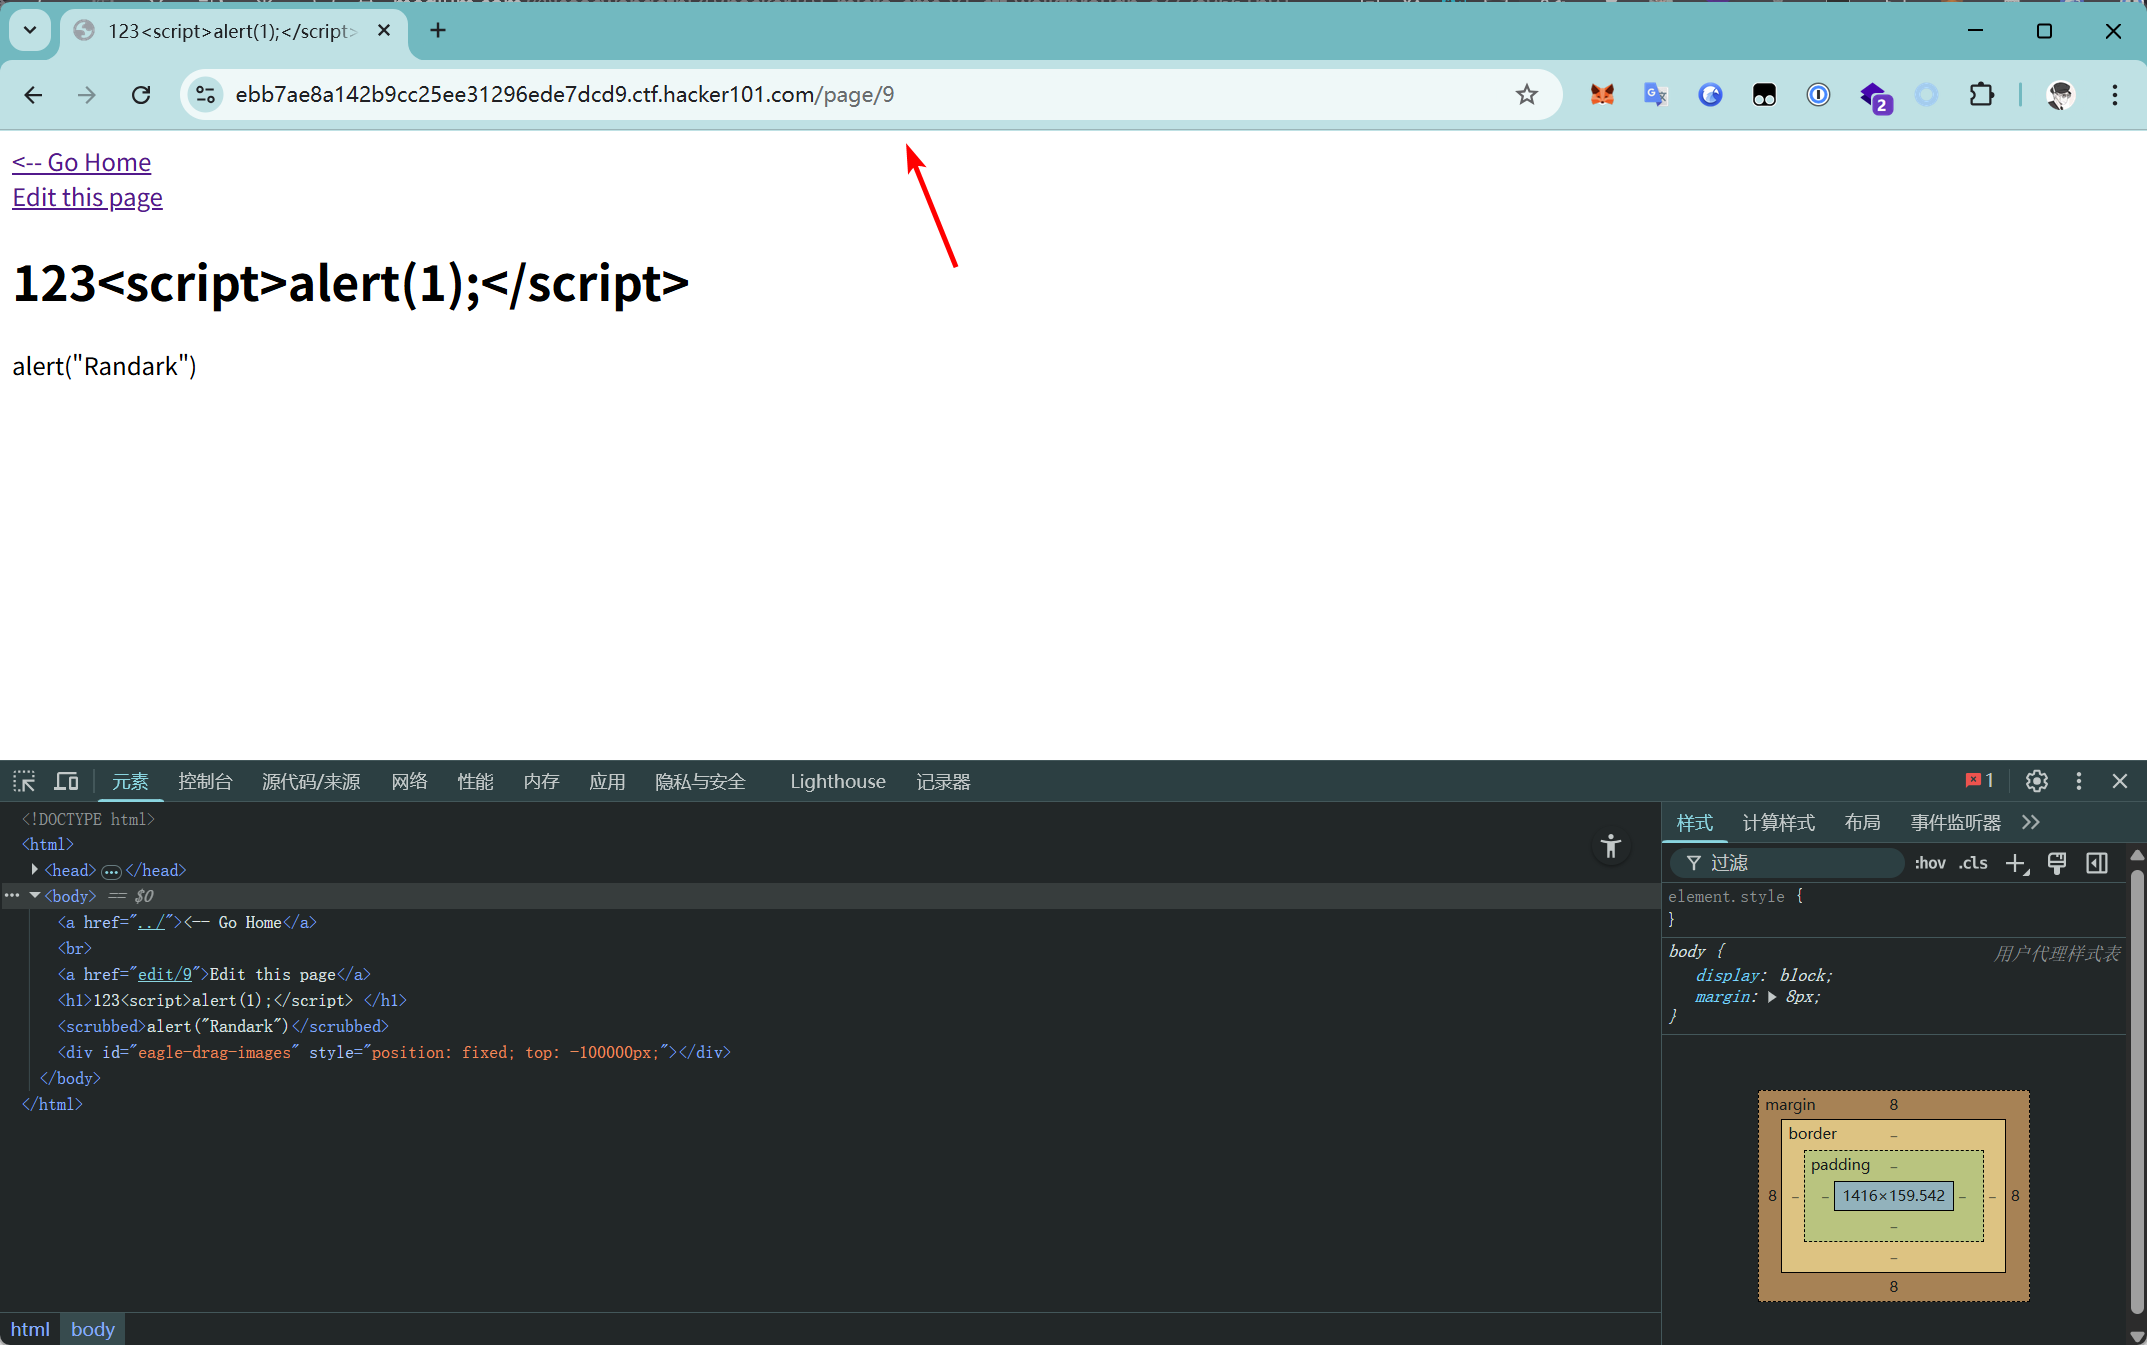Switch to the 隐私与安全 tab
This screenshot has height=1345, width=2147.
700,781
